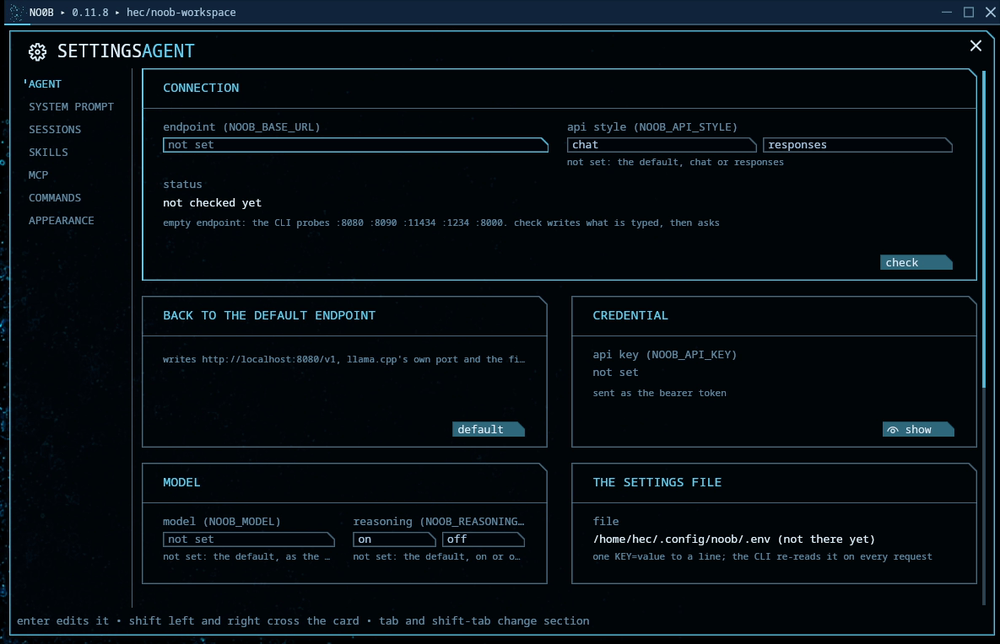Viewport: 1000px width, 644px height.
Task: Click the BACK TO THE DEFAULT ENDPOINT heading
Action: click(x=269, y=316)
